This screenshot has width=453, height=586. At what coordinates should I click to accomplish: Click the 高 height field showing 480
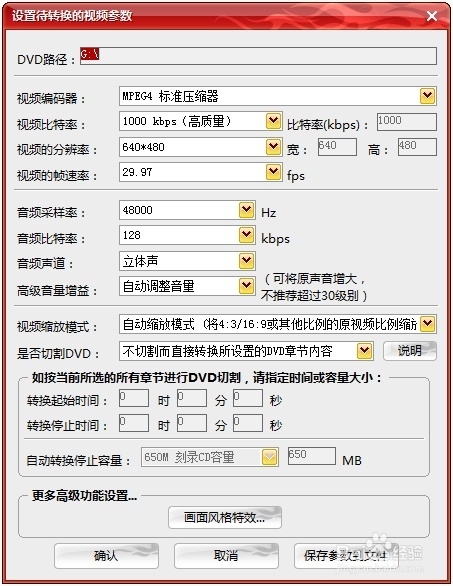pyautogui.click(x=417, y=147)
